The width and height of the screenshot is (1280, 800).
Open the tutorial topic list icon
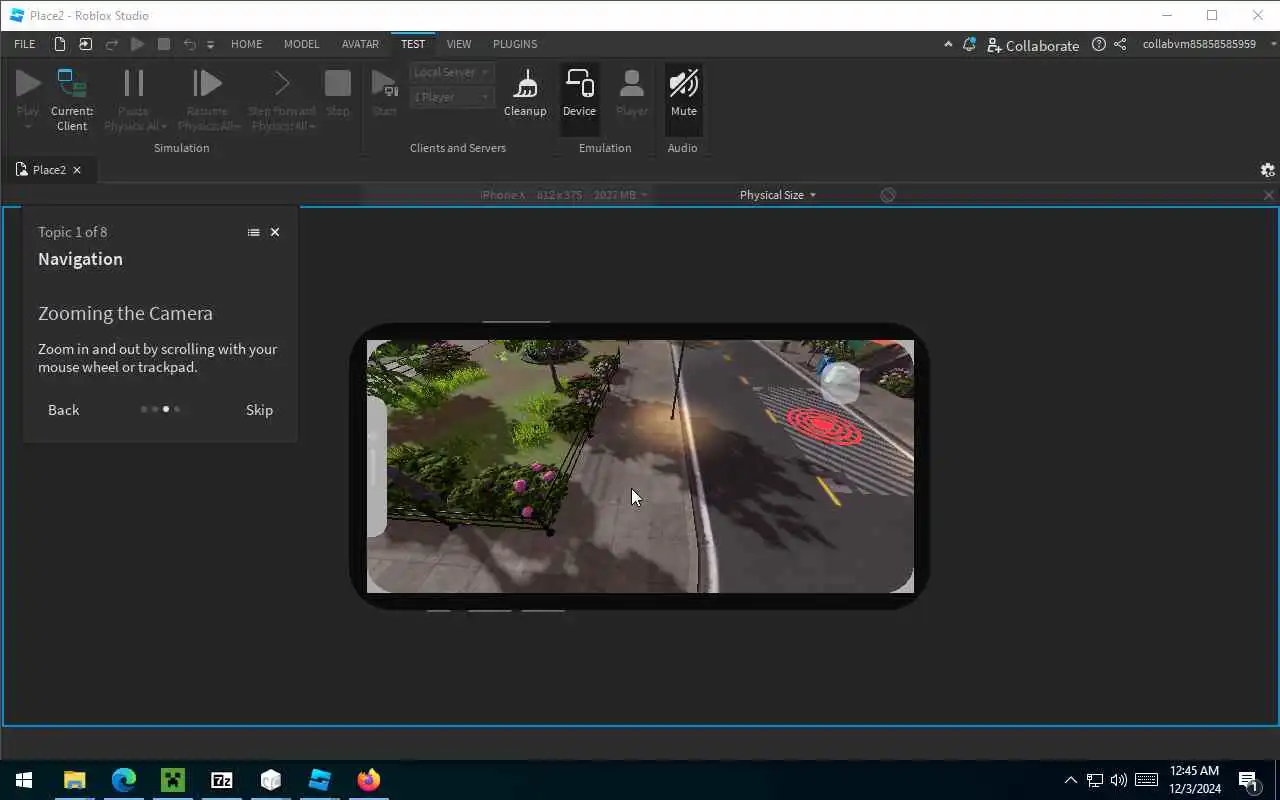tap(253, 232)
